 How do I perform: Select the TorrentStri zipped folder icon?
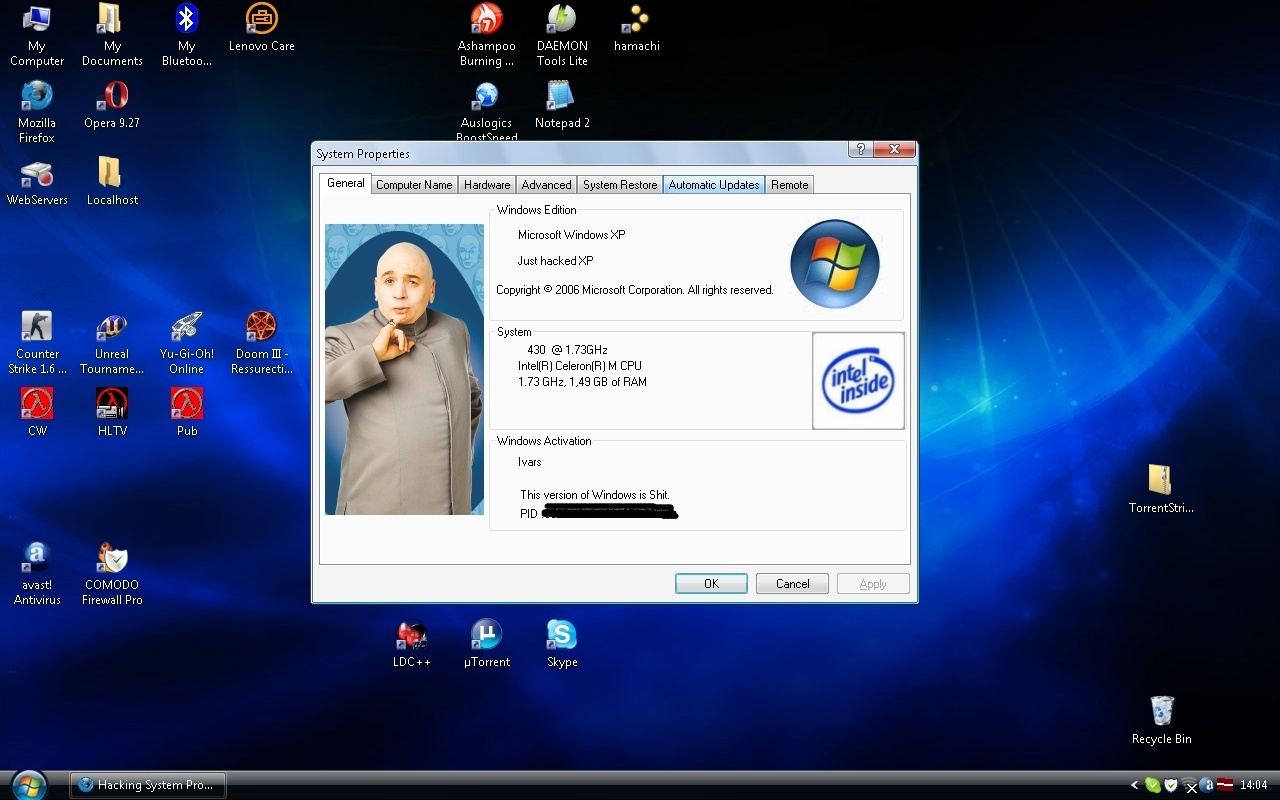point(1161,489)
